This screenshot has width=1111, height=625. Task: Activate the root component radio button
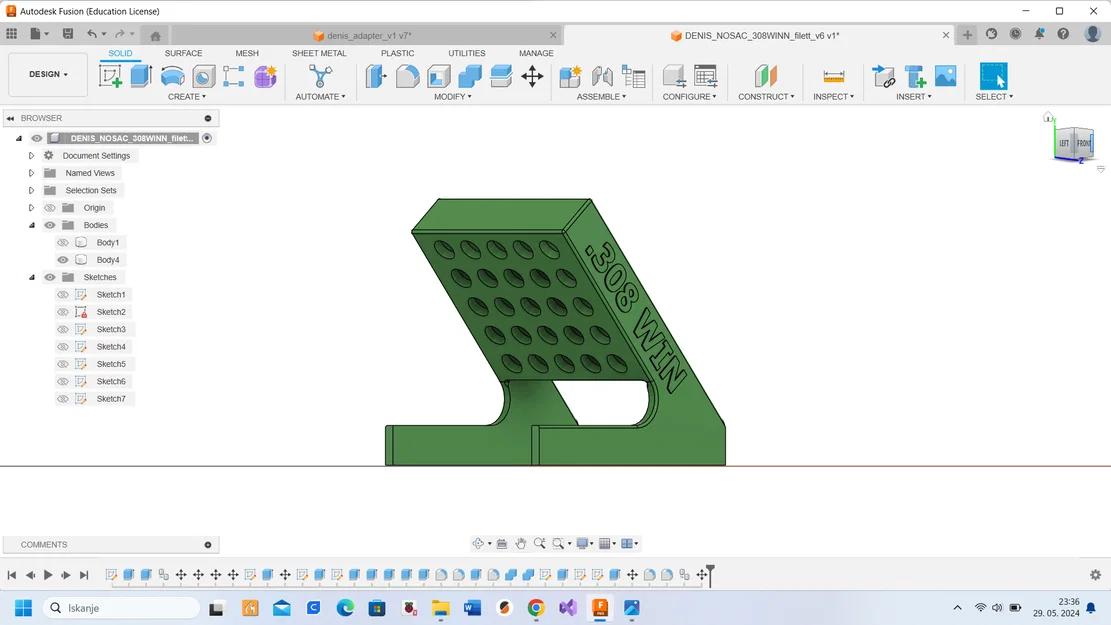pyautogui.click(x=207, y=138)
